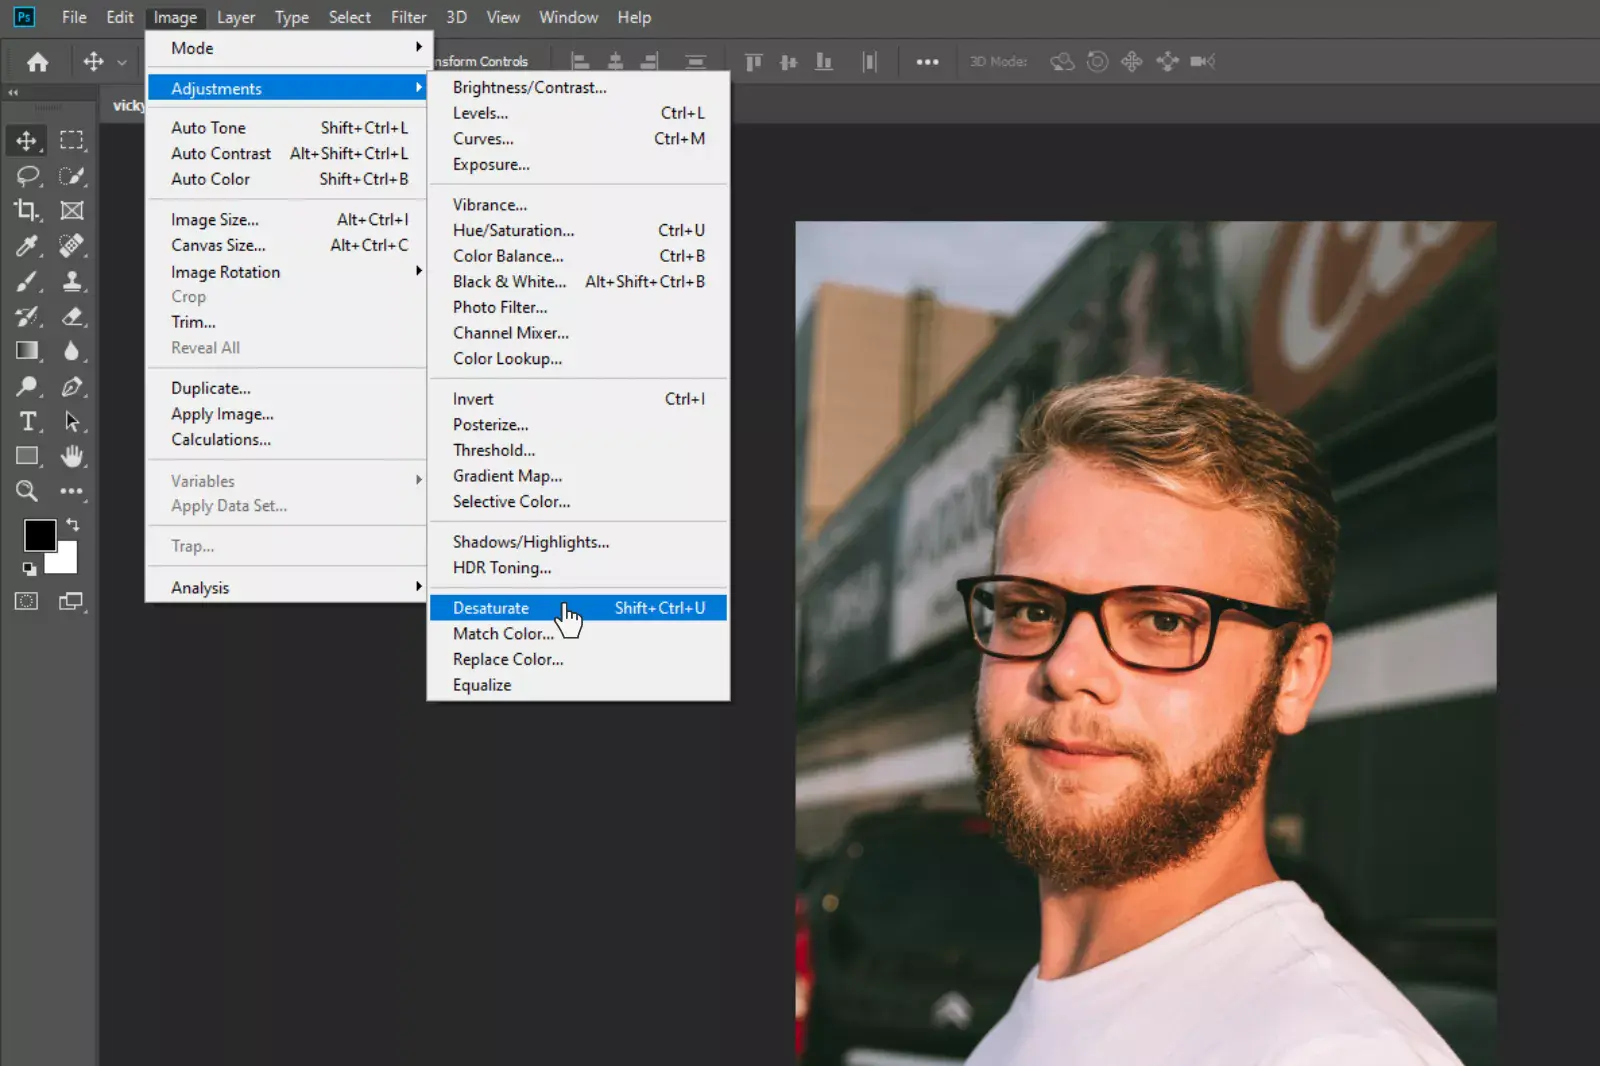
Task: Select the Pen tool
Action: (x=71, y=387)
